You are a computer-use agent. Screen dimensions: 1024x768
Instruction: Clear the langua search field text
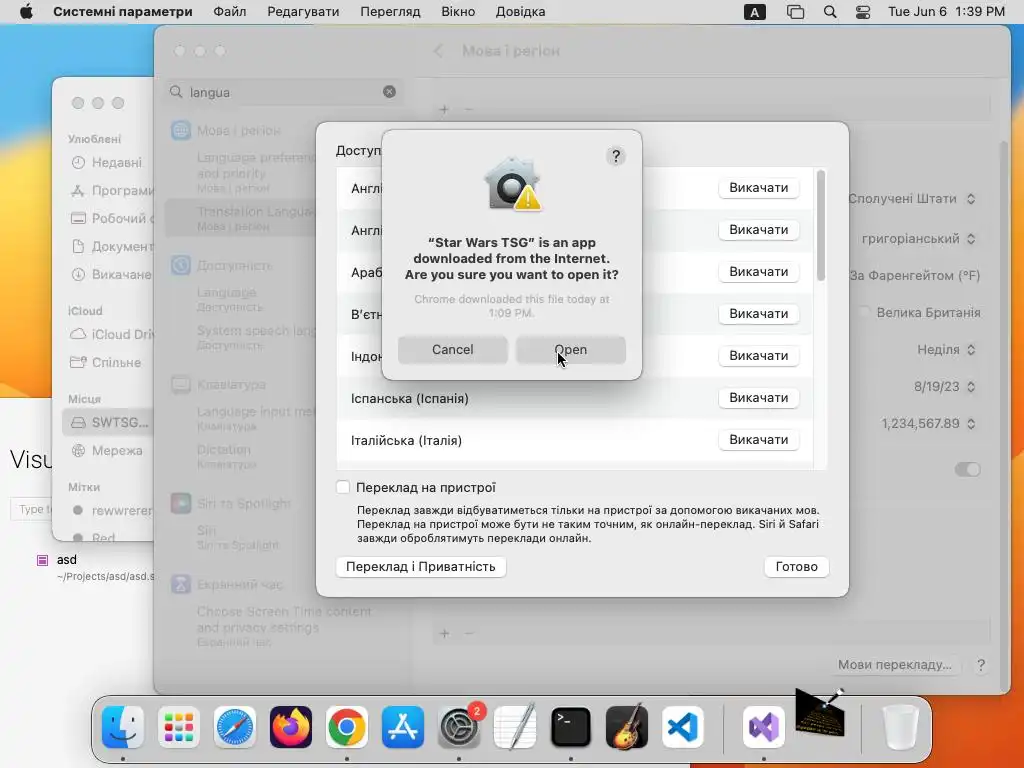click(x=389, y=92)
